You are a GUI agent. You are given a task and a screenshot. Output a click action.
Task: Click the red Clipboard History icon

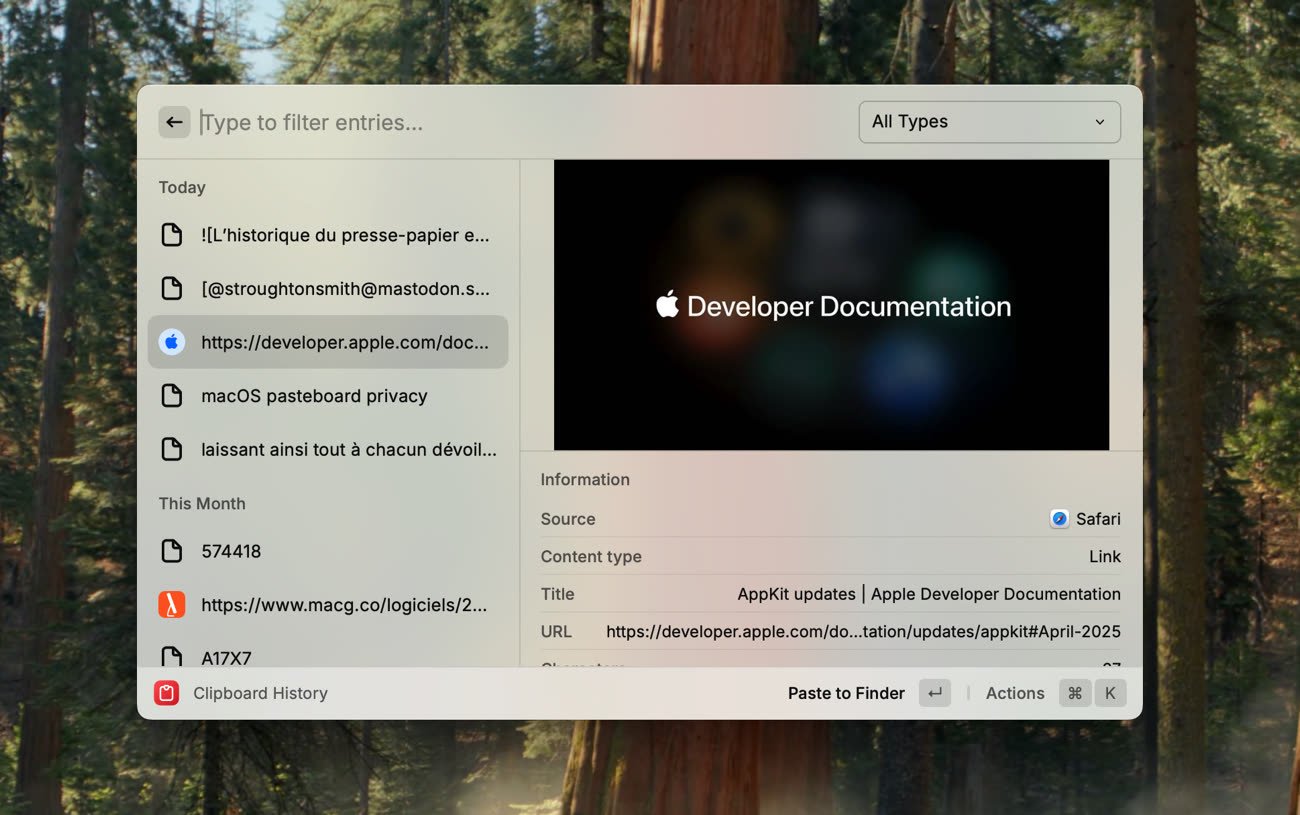point(167,693)
